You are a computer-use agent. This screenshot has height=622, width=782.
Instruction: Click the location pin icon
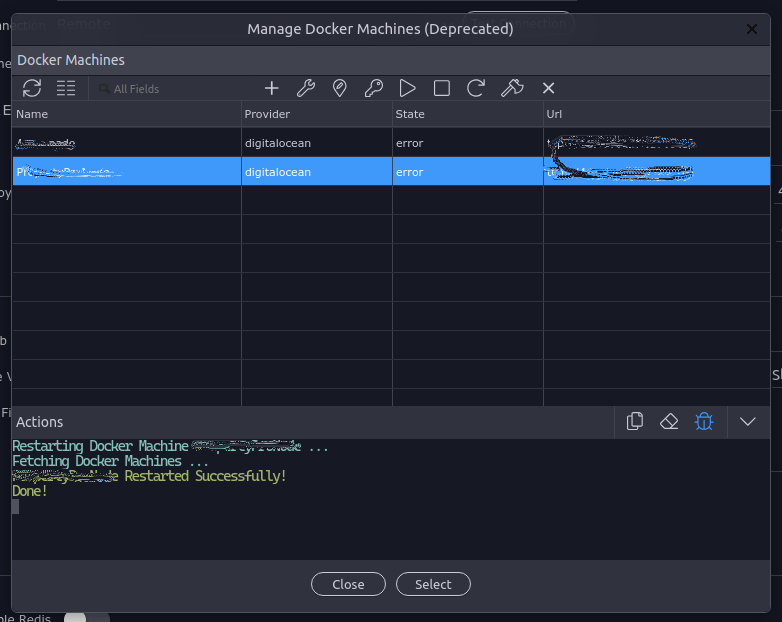tap(340, 88)
